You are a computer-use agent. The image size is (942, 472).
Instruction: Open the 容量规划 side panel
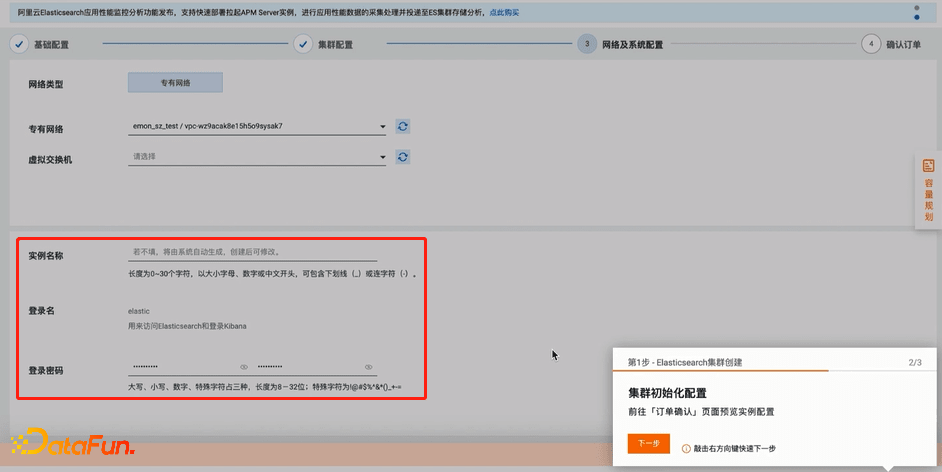928,190
